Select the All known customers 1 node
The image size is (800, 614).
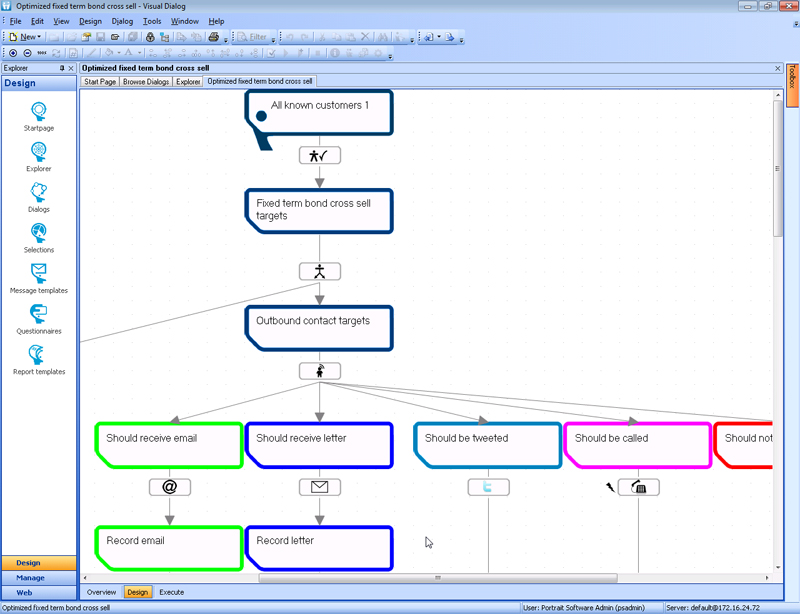tap(319, 113)
